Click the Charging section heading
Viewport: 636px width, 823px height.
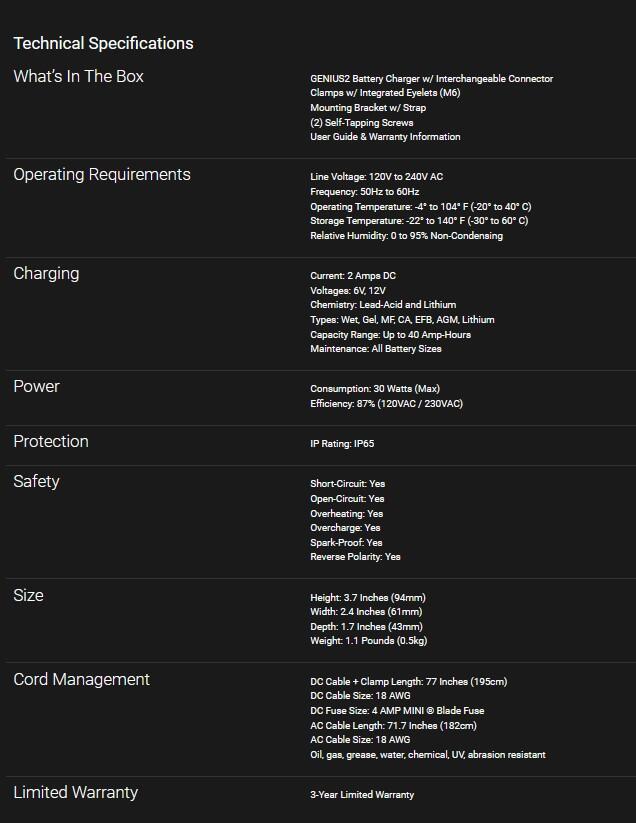[46, 274]
